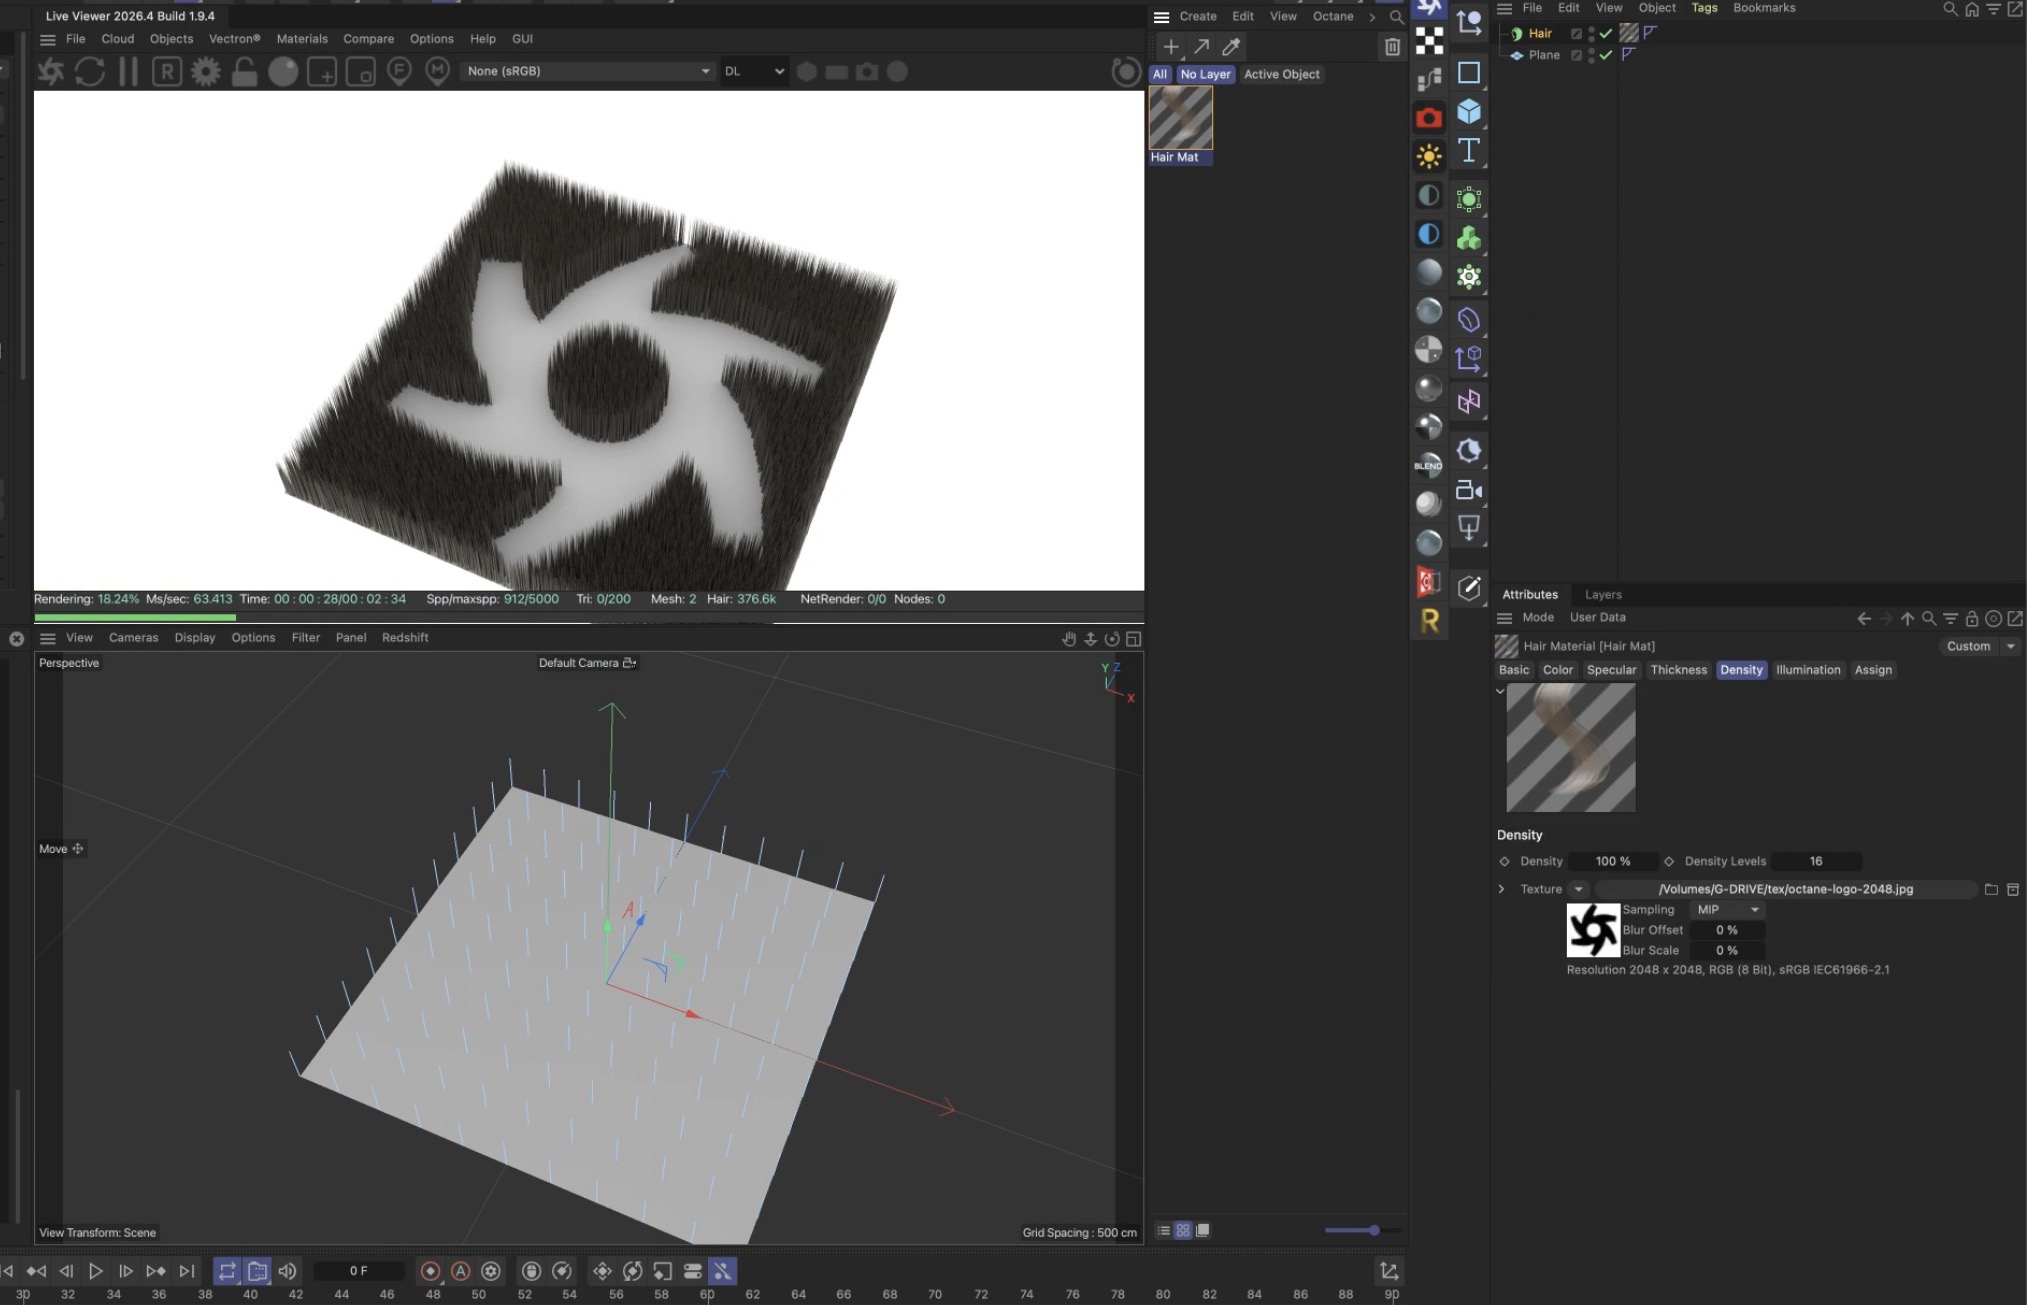
Task: Open Bookmarks in Object Manager
Action: 1764,8
